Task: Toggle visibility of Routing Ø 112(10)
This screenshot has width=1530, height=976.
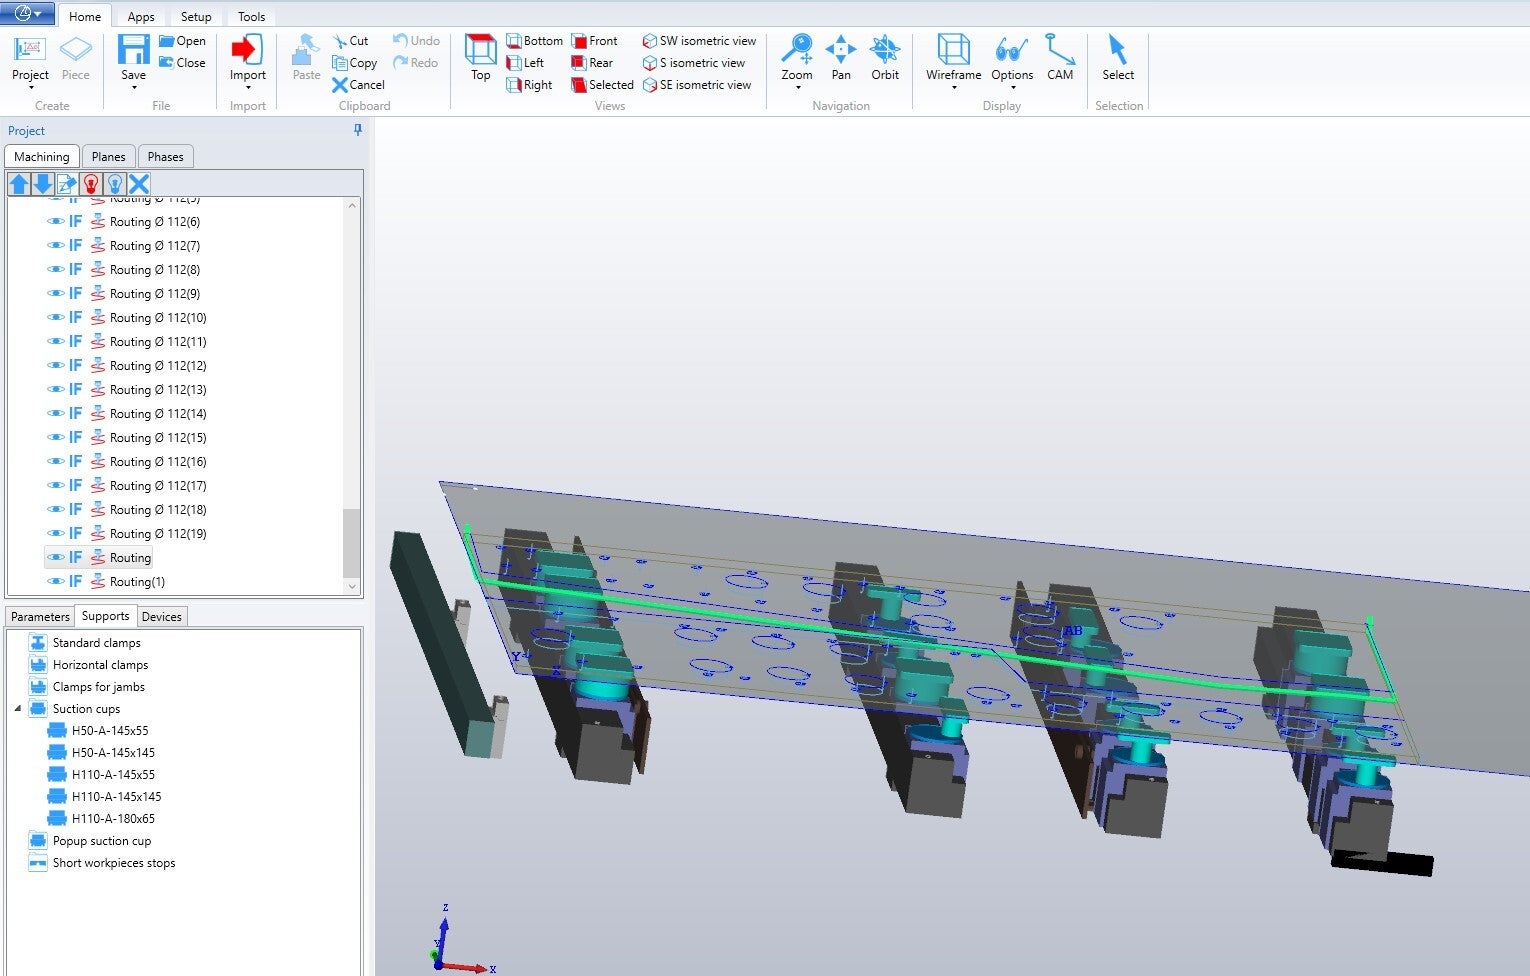Action: point(56,318)
